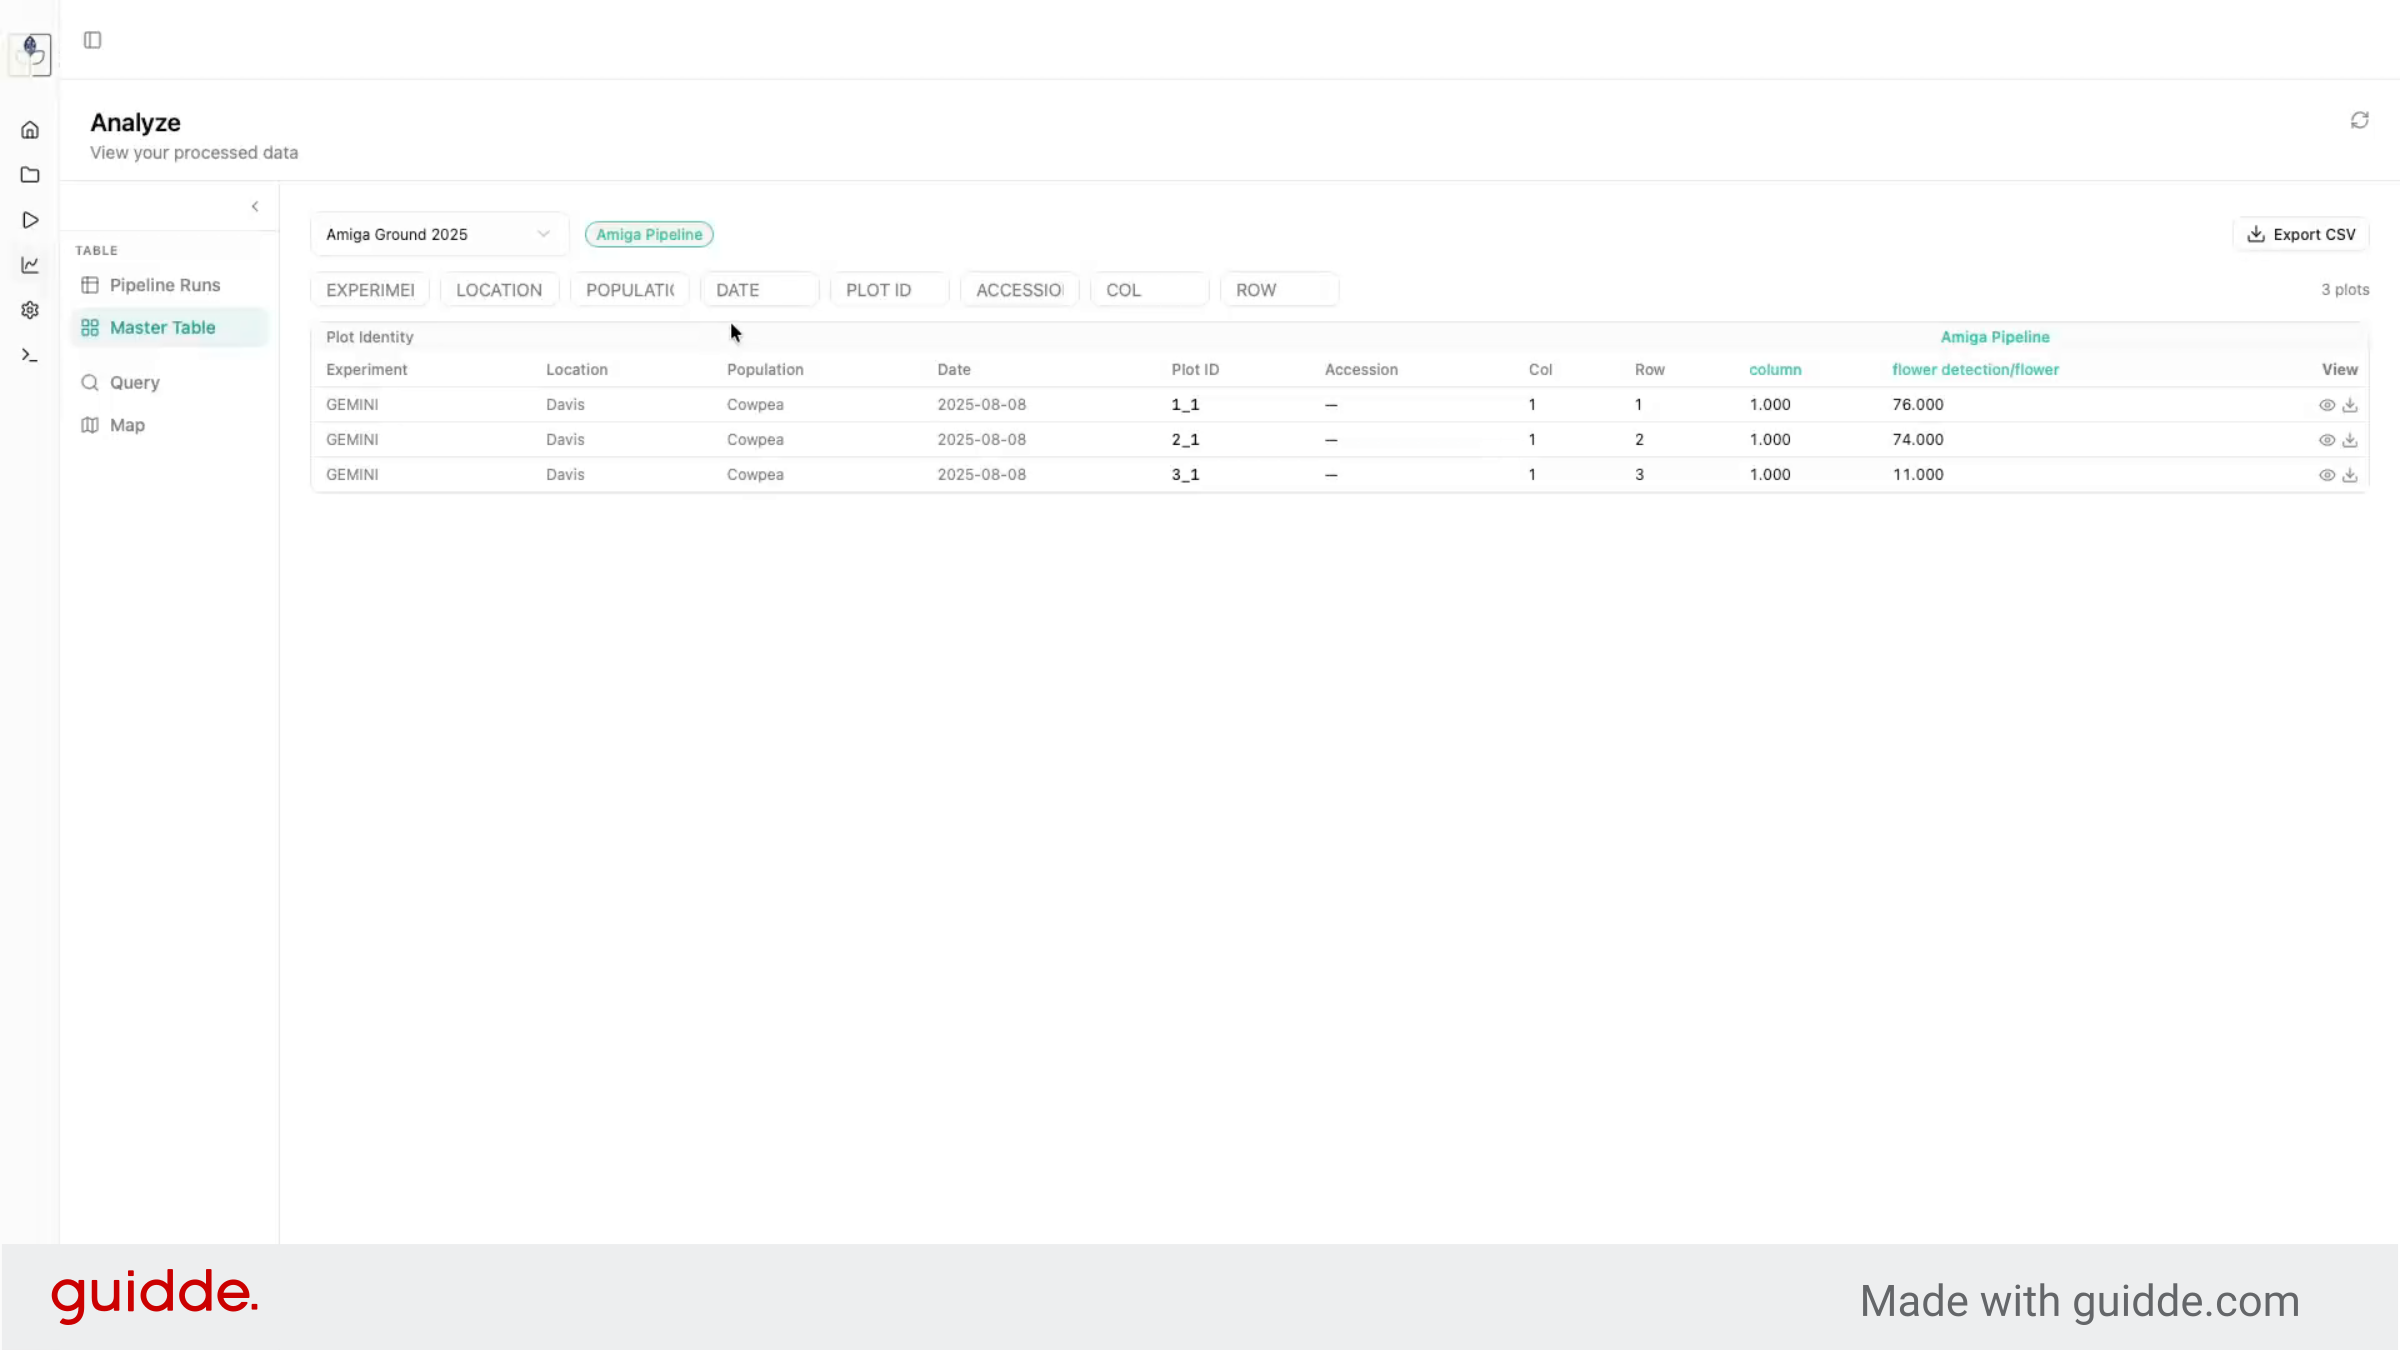This screenshot has width=2400, height=1350.
Task: Click the Col column header
Action: 1540,369
